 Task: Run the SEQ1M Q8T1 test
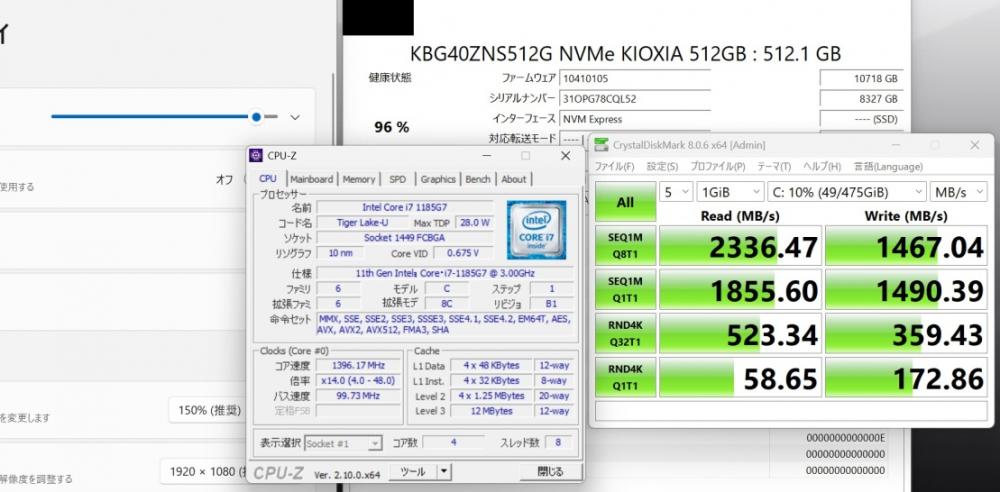(x=625, y=245)
